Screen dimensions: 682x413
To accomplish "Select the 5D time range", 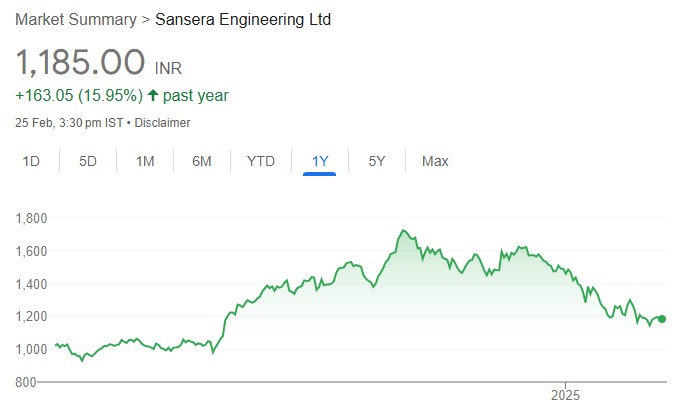I will coord(88,161).
